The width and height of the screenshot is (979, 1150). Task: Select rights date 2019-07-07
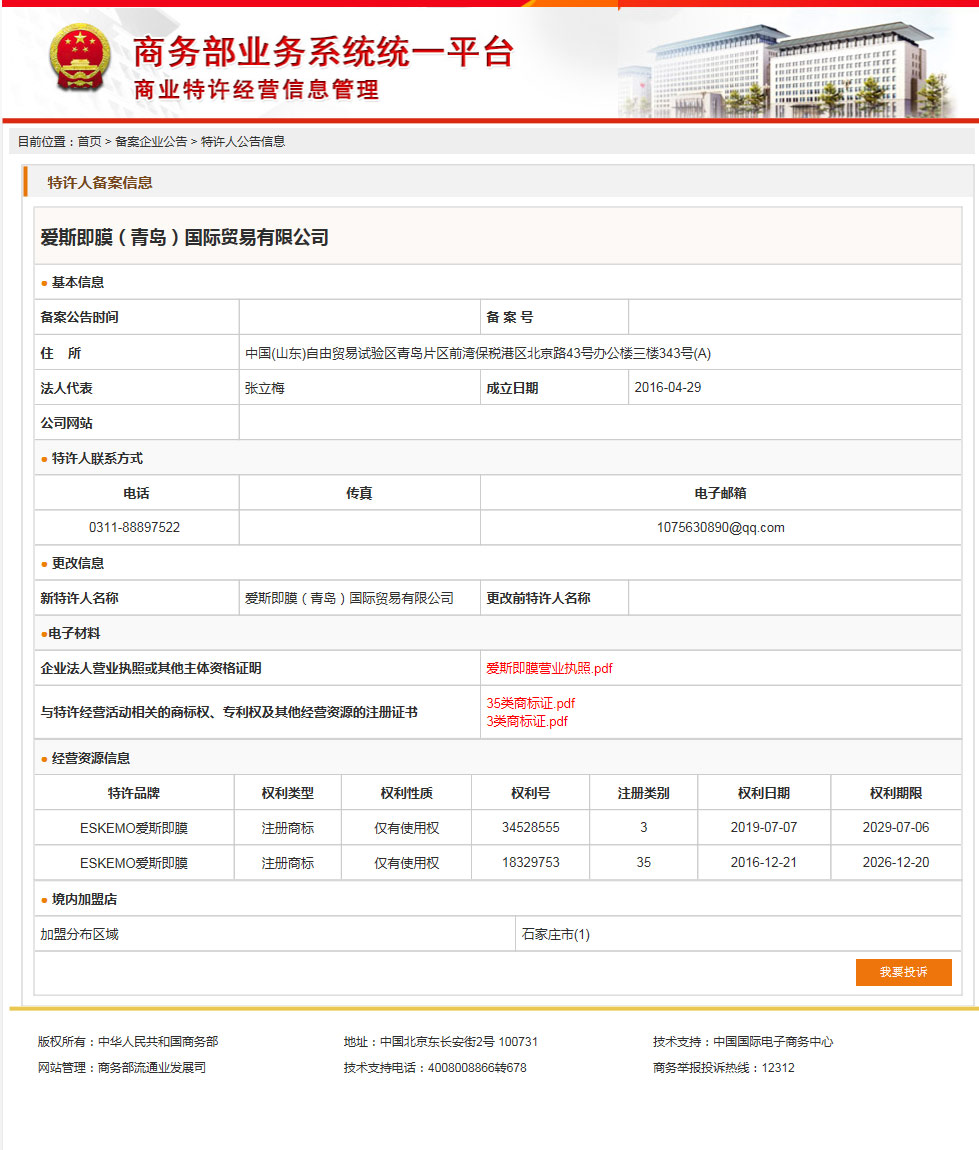click(763, 827)
